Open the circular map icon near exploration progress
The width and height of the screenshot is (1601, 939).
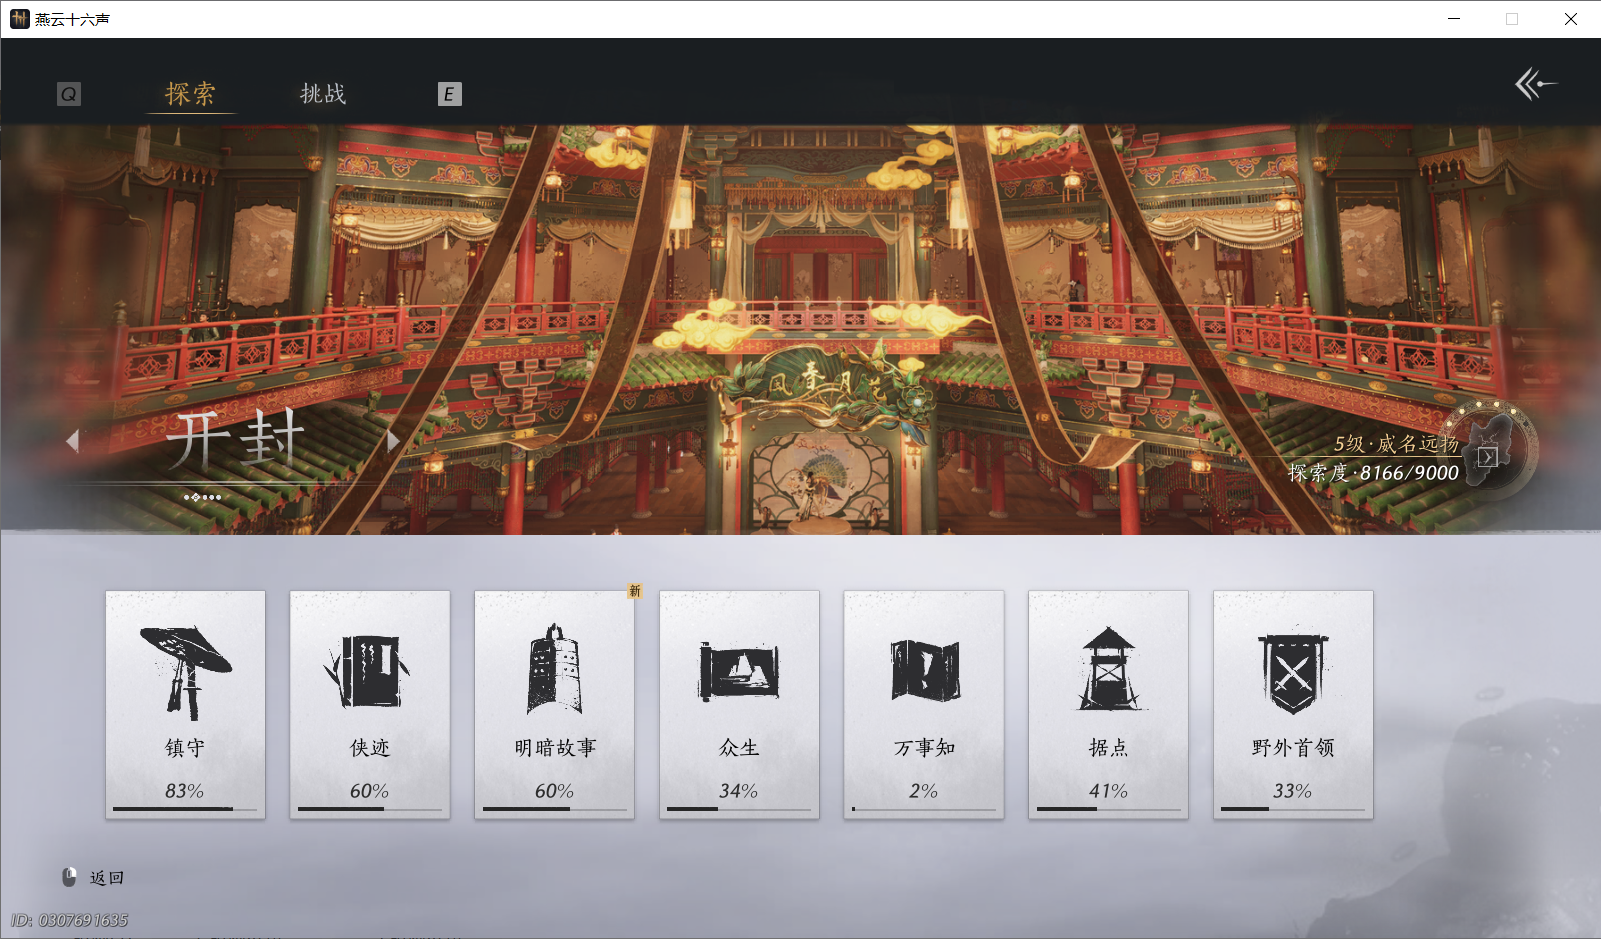pyautogui.click(x=1490, y=452)
